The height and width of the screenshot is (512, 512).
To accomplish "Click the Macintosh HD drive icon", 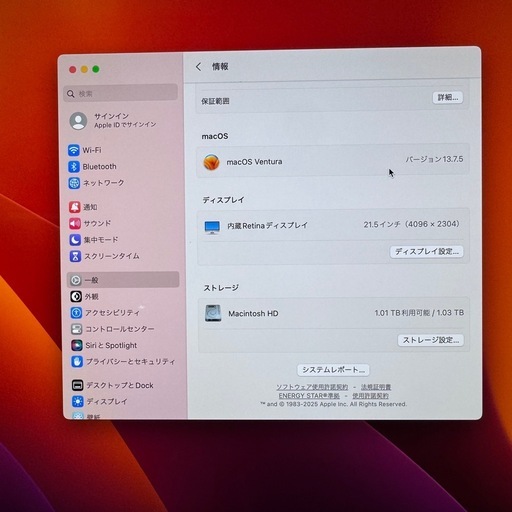I will click(213, 313).
